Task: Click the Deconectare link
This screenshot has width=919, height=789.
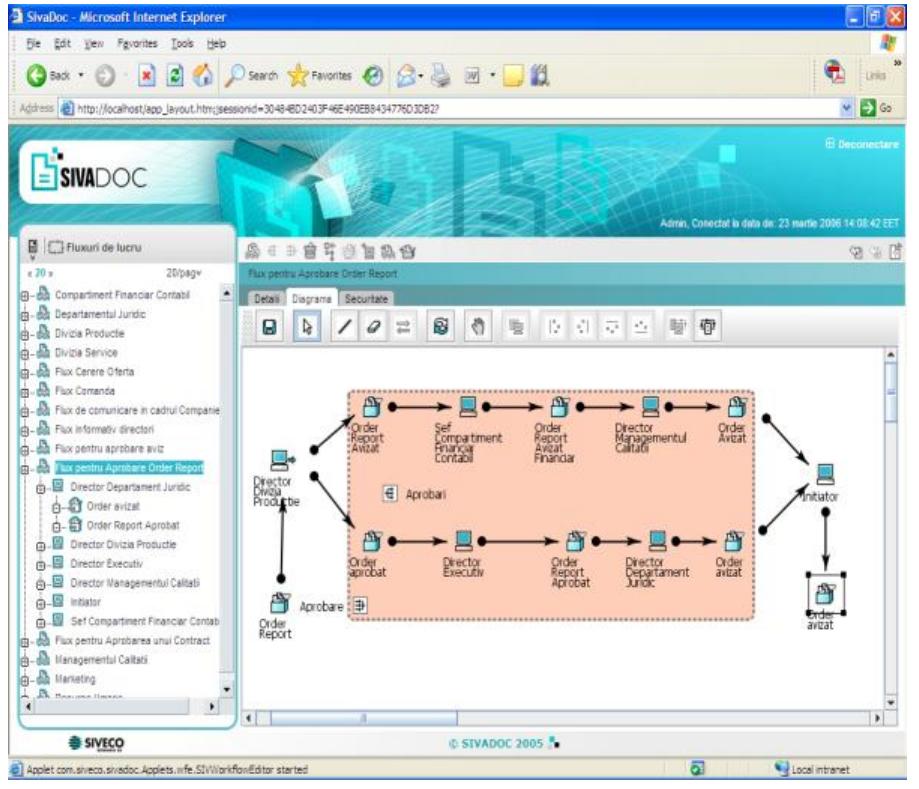Action: click(x=862, y=144)
